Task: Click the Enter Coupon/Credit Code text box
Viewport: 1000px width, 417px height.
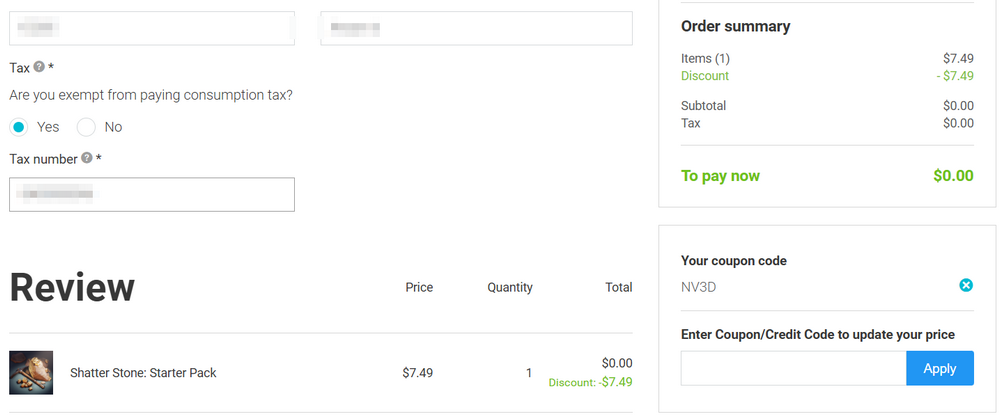Action: [793, 368]
